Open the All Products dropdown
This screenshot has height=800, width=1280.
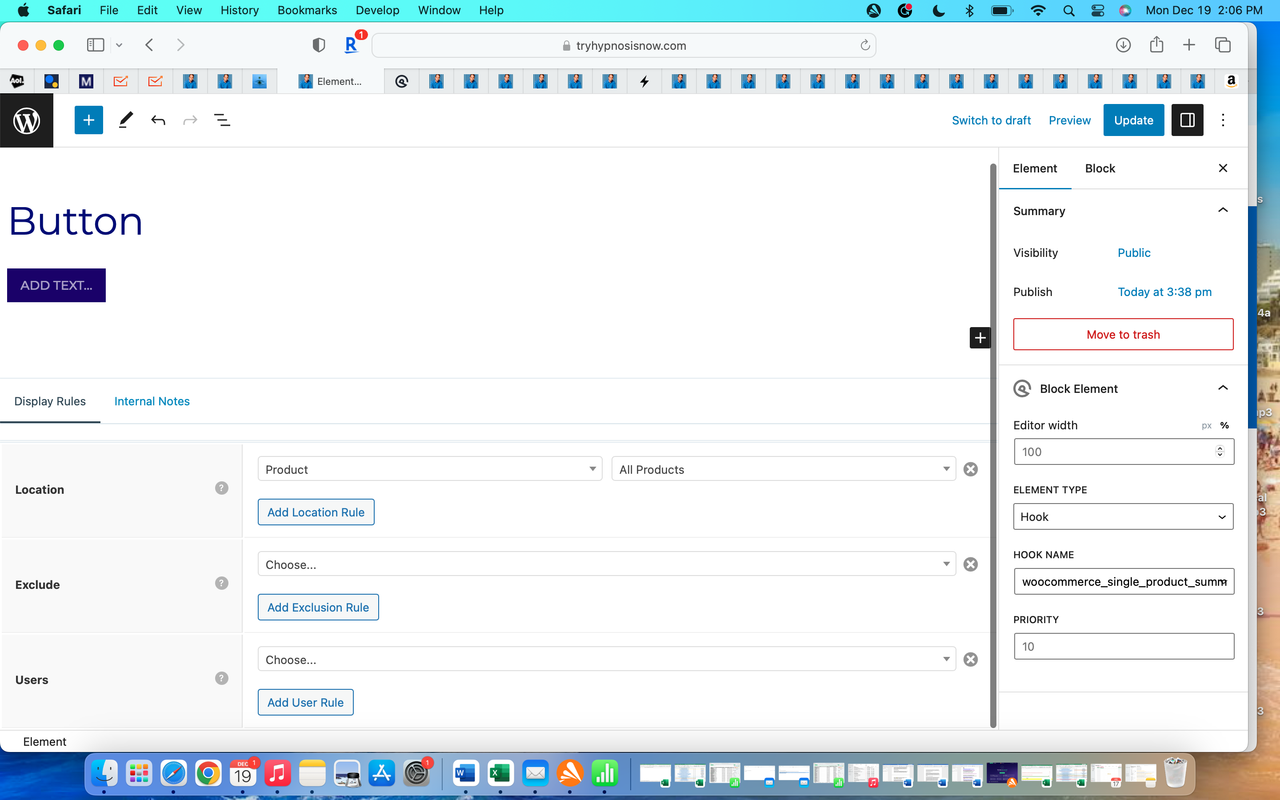(x=783, y=469)
